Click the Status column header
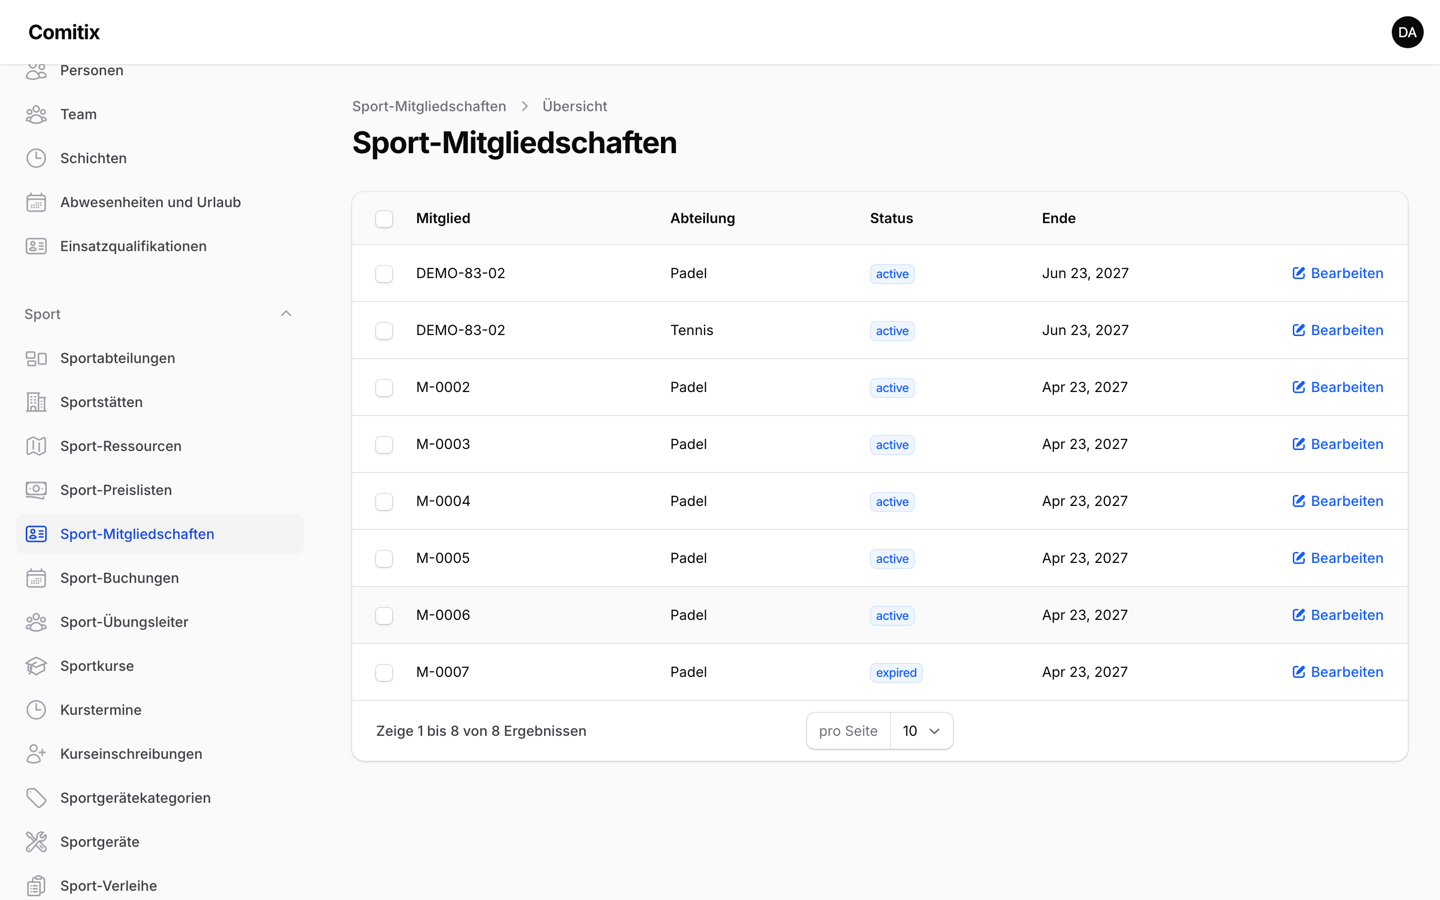The image size is (1440, 900). coord(891,218)
